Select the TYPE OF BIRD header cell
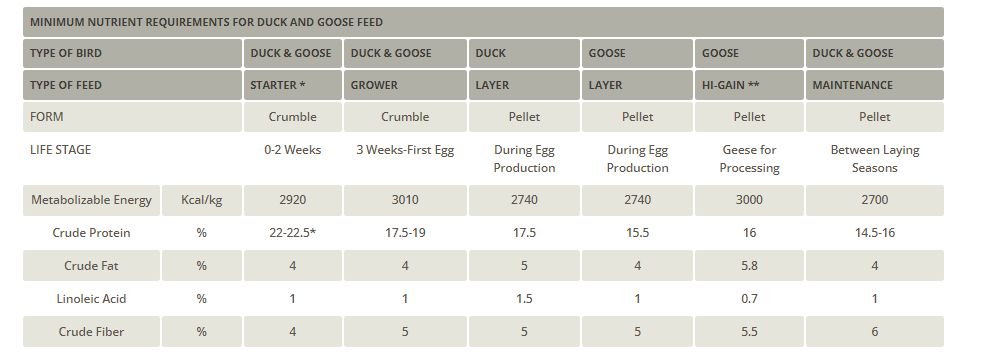This screenshot has height=362, width=995. 133,53
